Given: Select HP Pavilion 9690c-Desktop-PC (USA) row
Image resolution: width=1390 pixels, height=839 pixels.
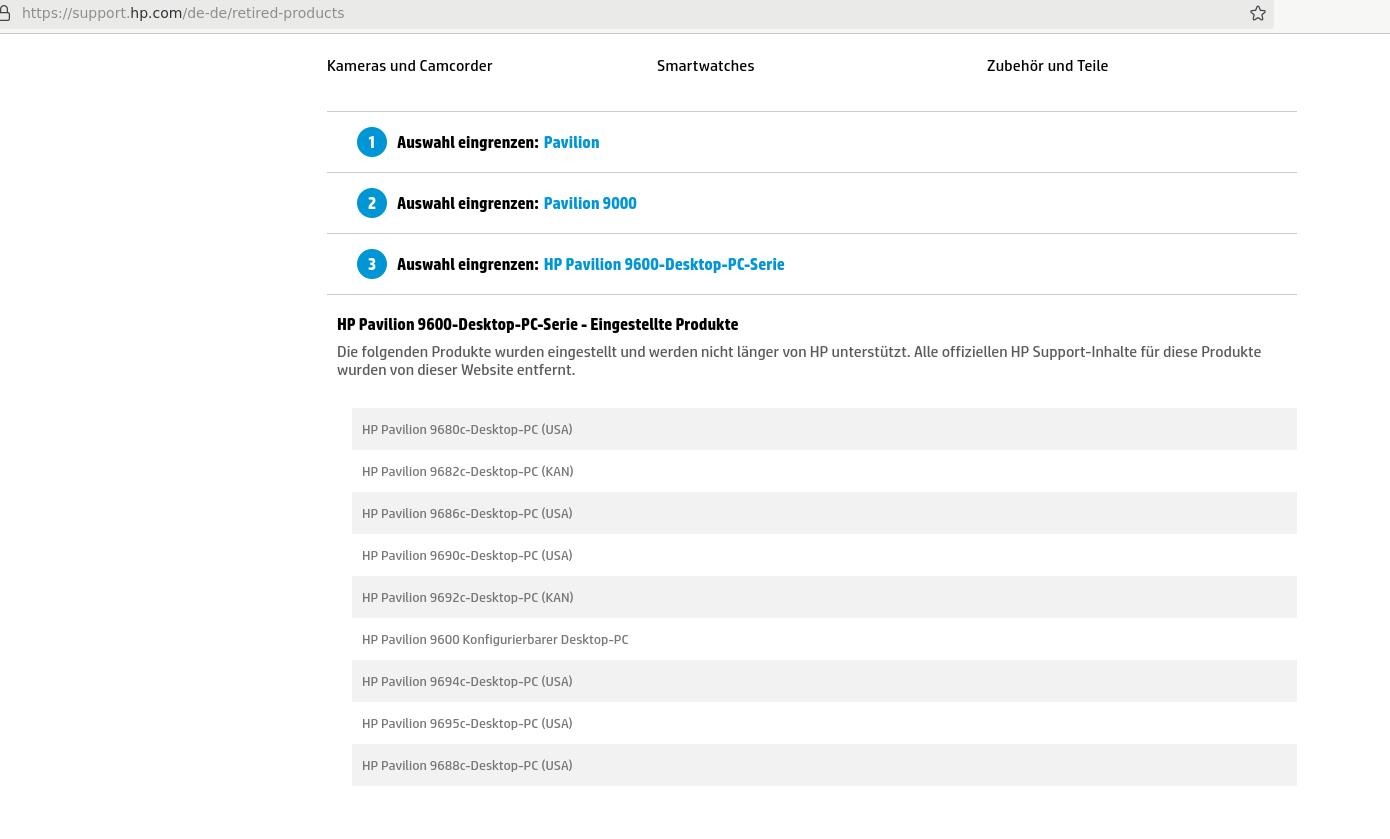Looking at the screenshot, I should [x=824, y=555].
